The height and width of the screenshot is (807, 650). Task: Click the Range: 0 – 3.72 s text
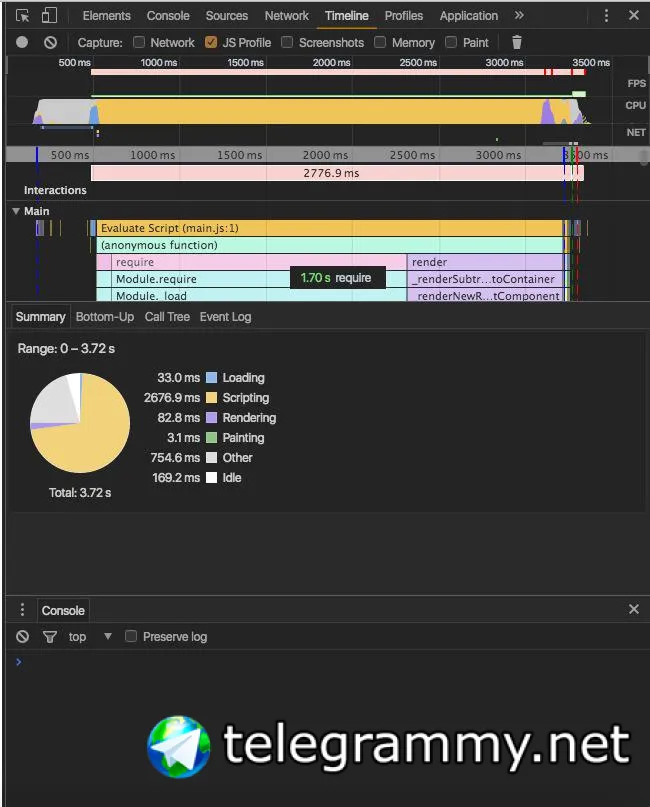(66, 348)
